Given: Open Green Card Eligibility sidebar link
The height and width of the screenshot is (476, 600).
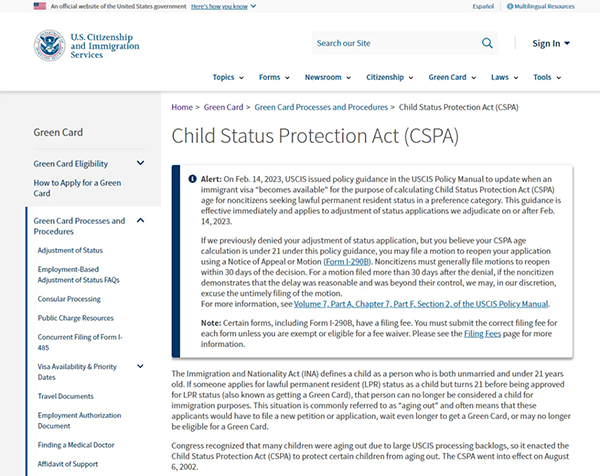Looking at the screenshot, I should 71,164.
